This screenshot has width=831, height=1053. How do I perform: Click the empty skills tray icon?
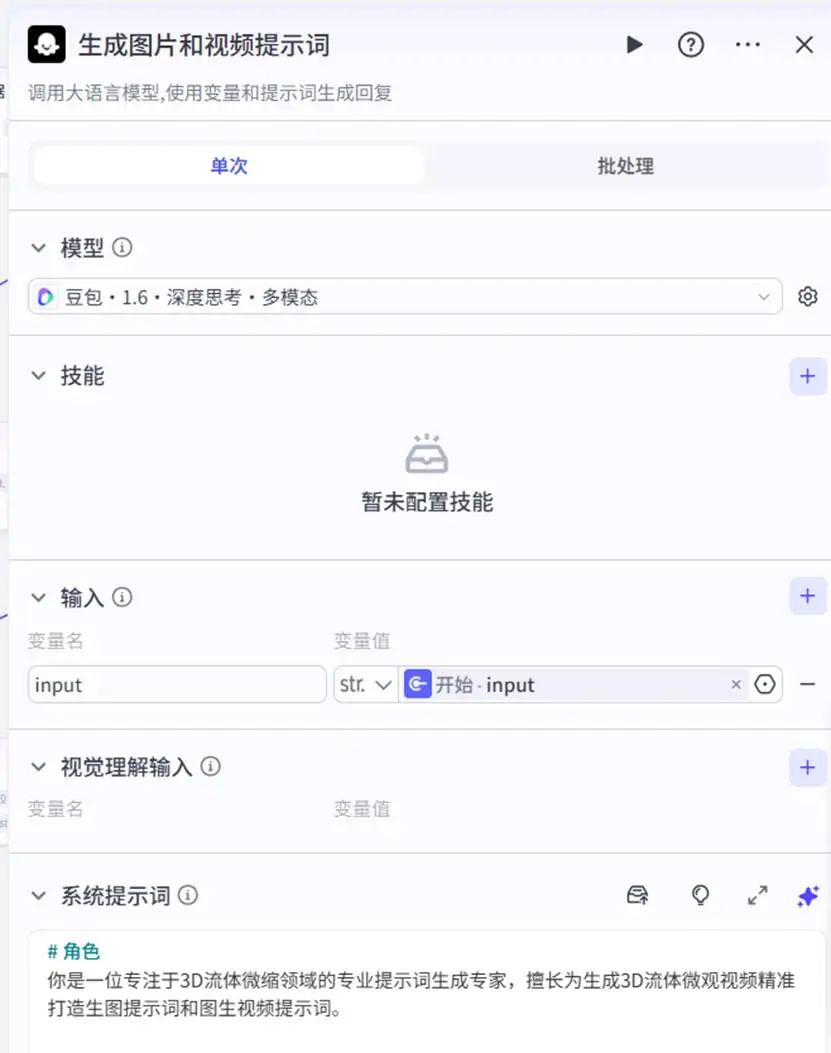tap(427, 454)
